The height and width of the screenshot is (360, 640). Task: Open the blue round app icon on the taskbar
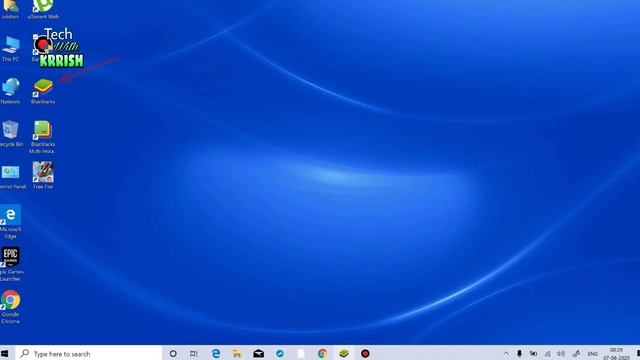click(280, 353)
